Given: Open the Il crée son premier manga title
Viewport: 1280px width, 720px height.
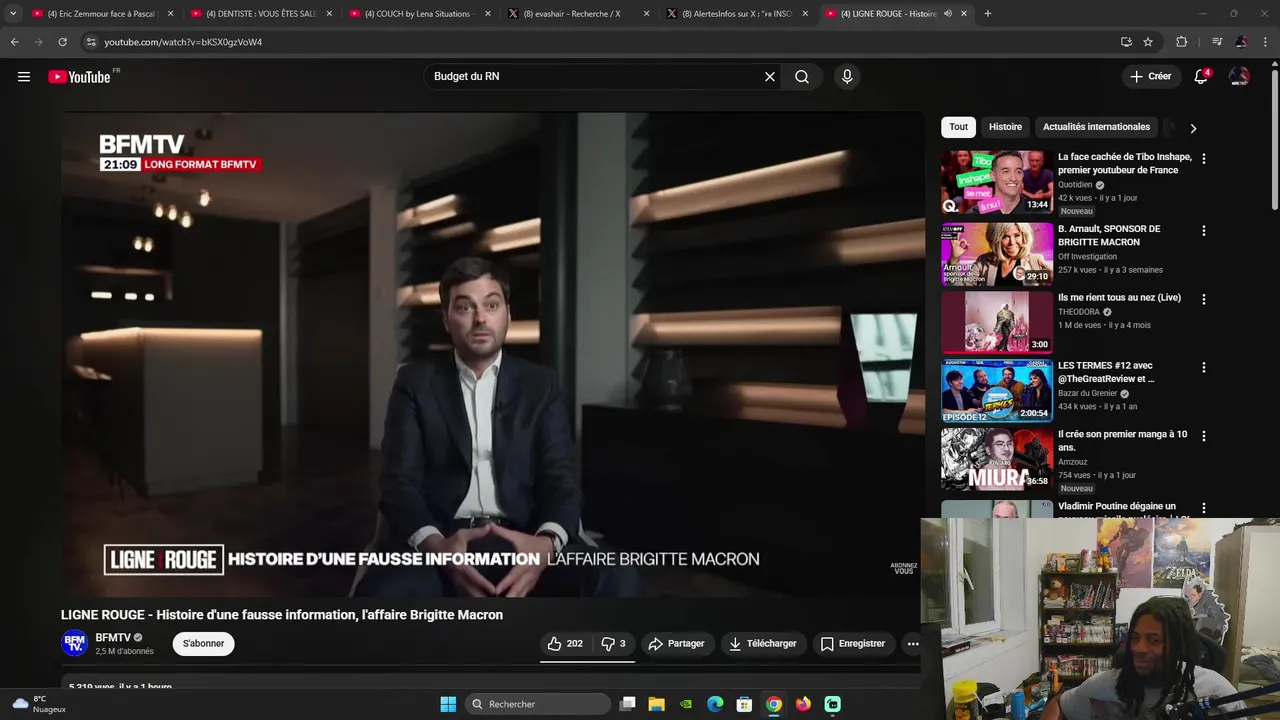Looking at the screenshot, I should pos(1123,441).
